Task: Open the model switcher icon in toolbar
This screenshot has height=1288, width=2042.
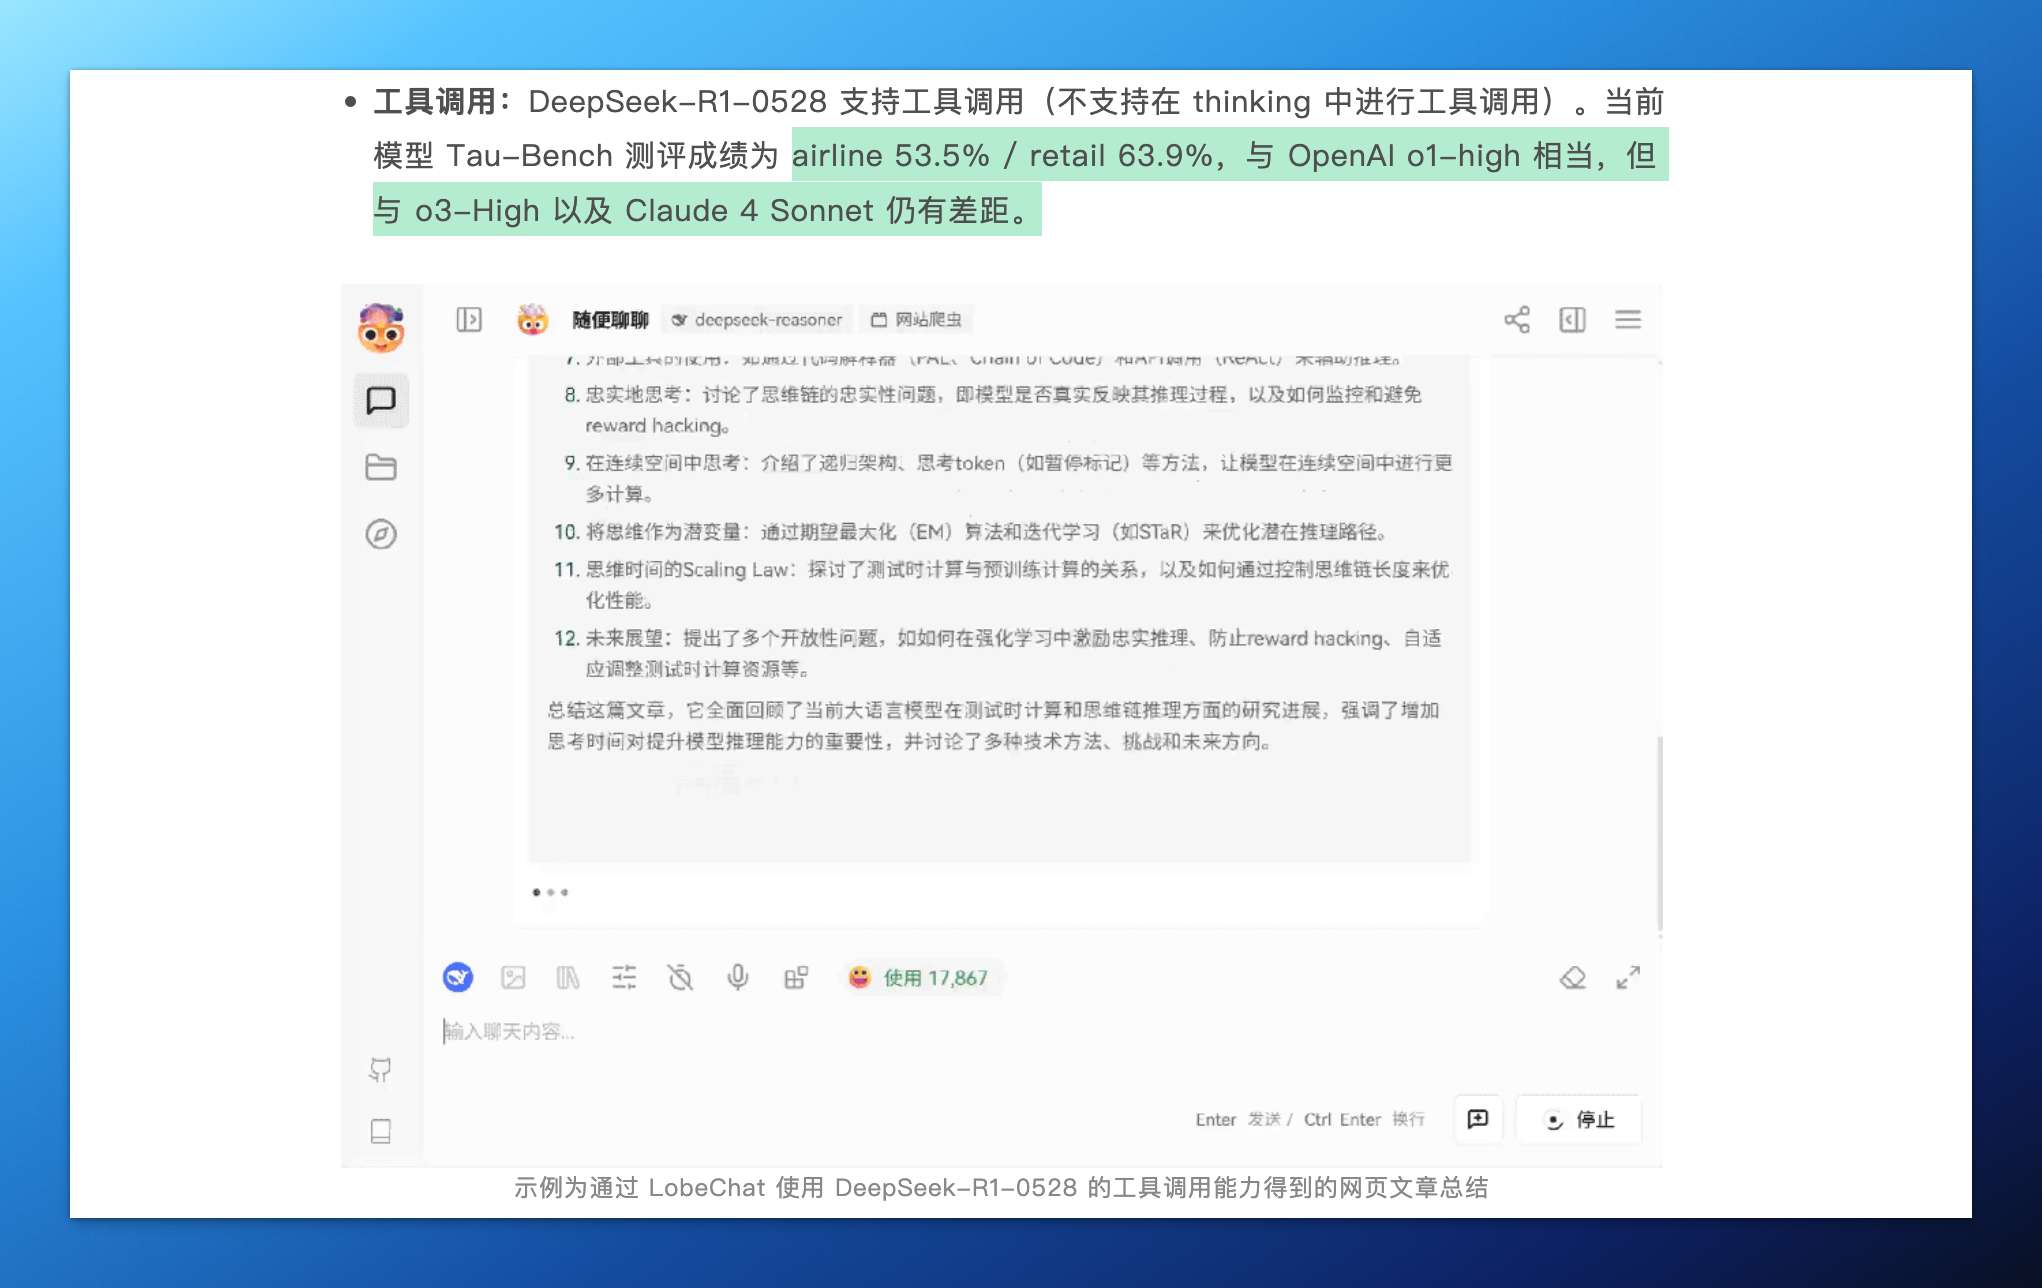Action: coord(458,977)
